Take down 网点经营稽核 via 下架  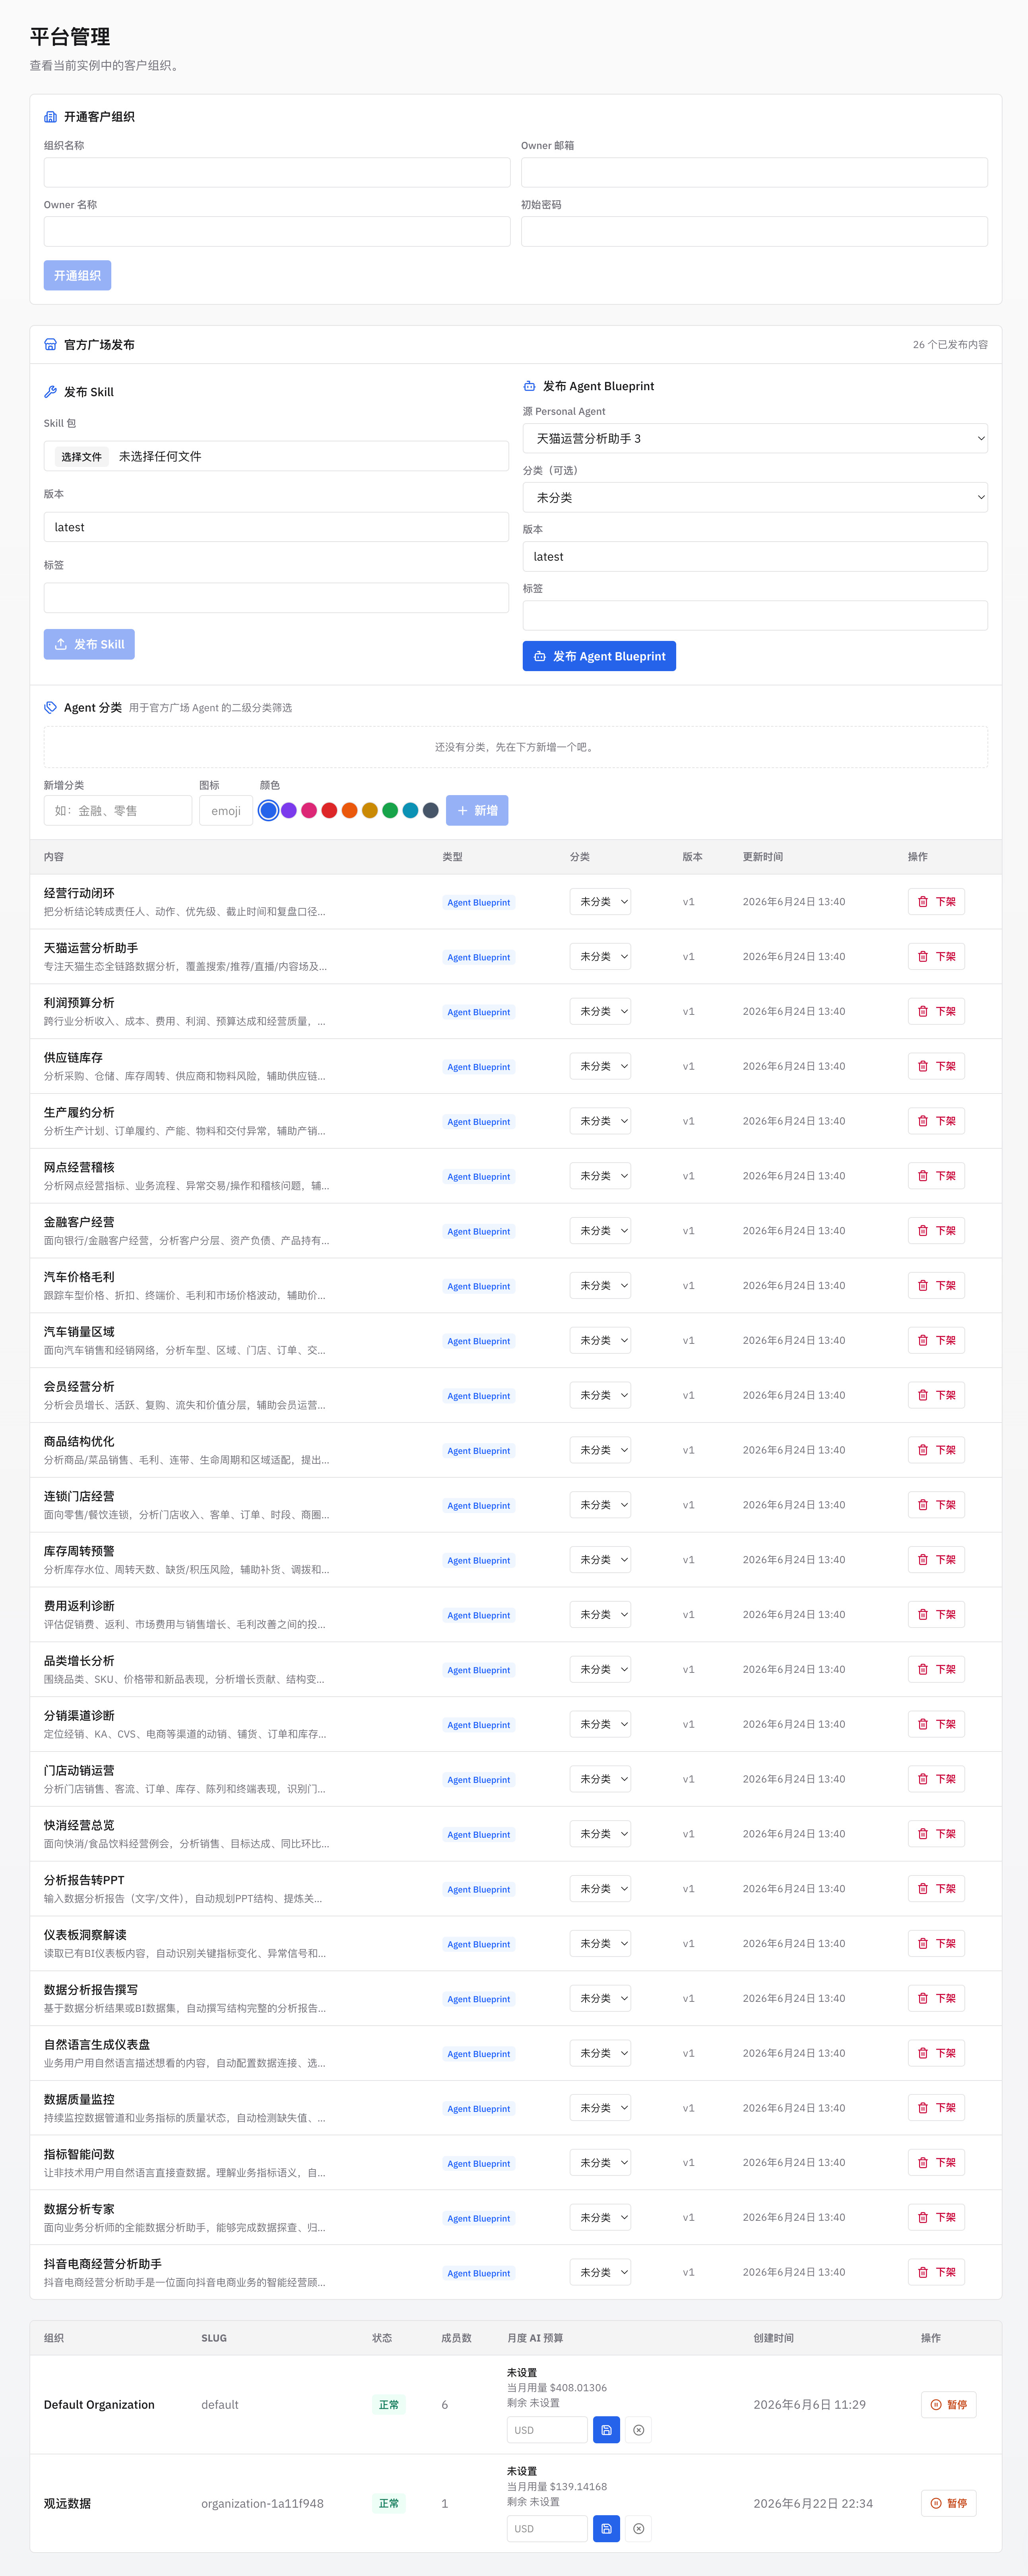click(936, 1176)
